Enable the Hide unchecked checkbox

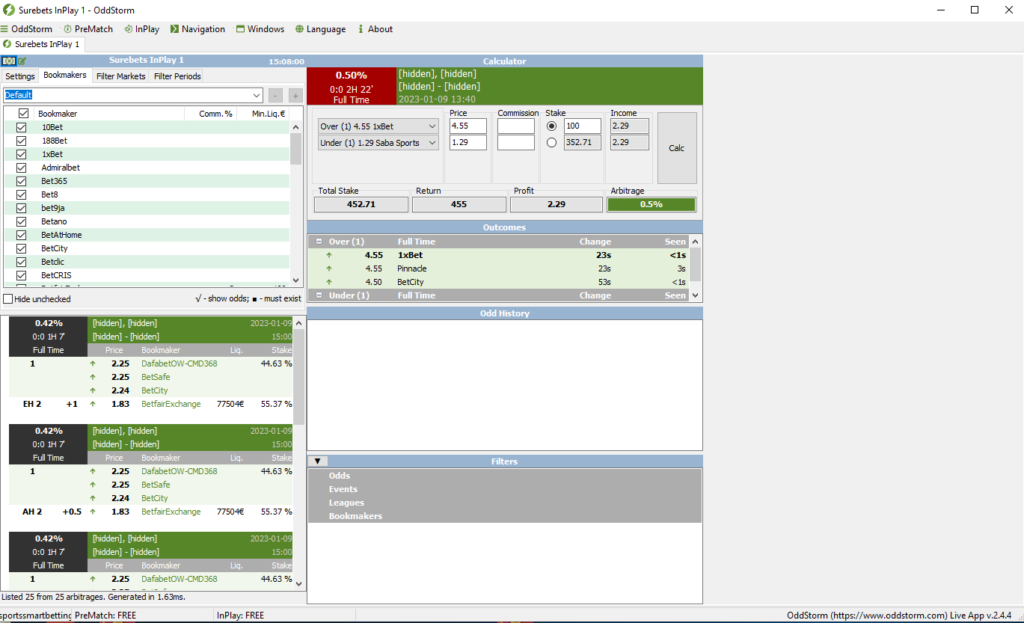[7, 299]
